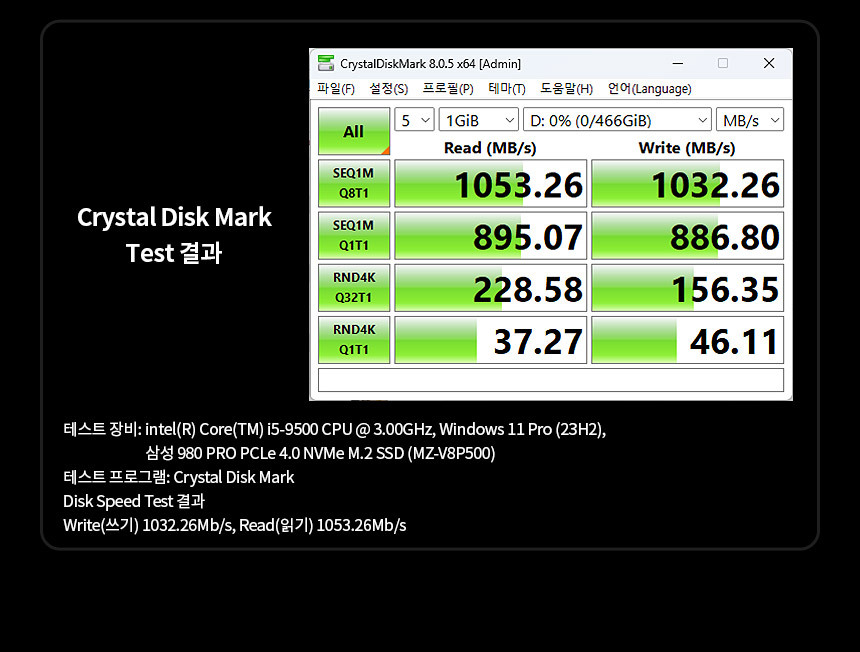Change the MB/s unit dropdown
The height and width of the screenshot is (652, 860).
[x=749, y=120]
